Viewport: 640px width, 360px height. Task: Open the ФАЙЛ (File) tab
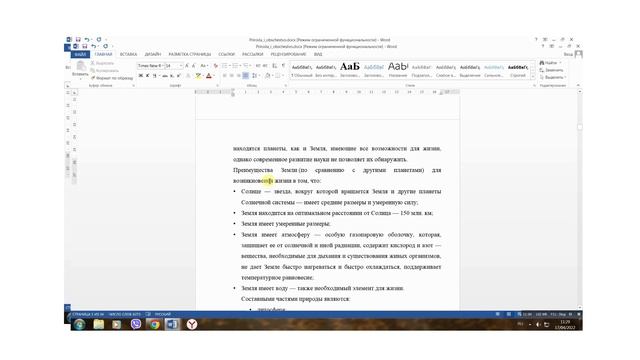[x=80, y=54]
